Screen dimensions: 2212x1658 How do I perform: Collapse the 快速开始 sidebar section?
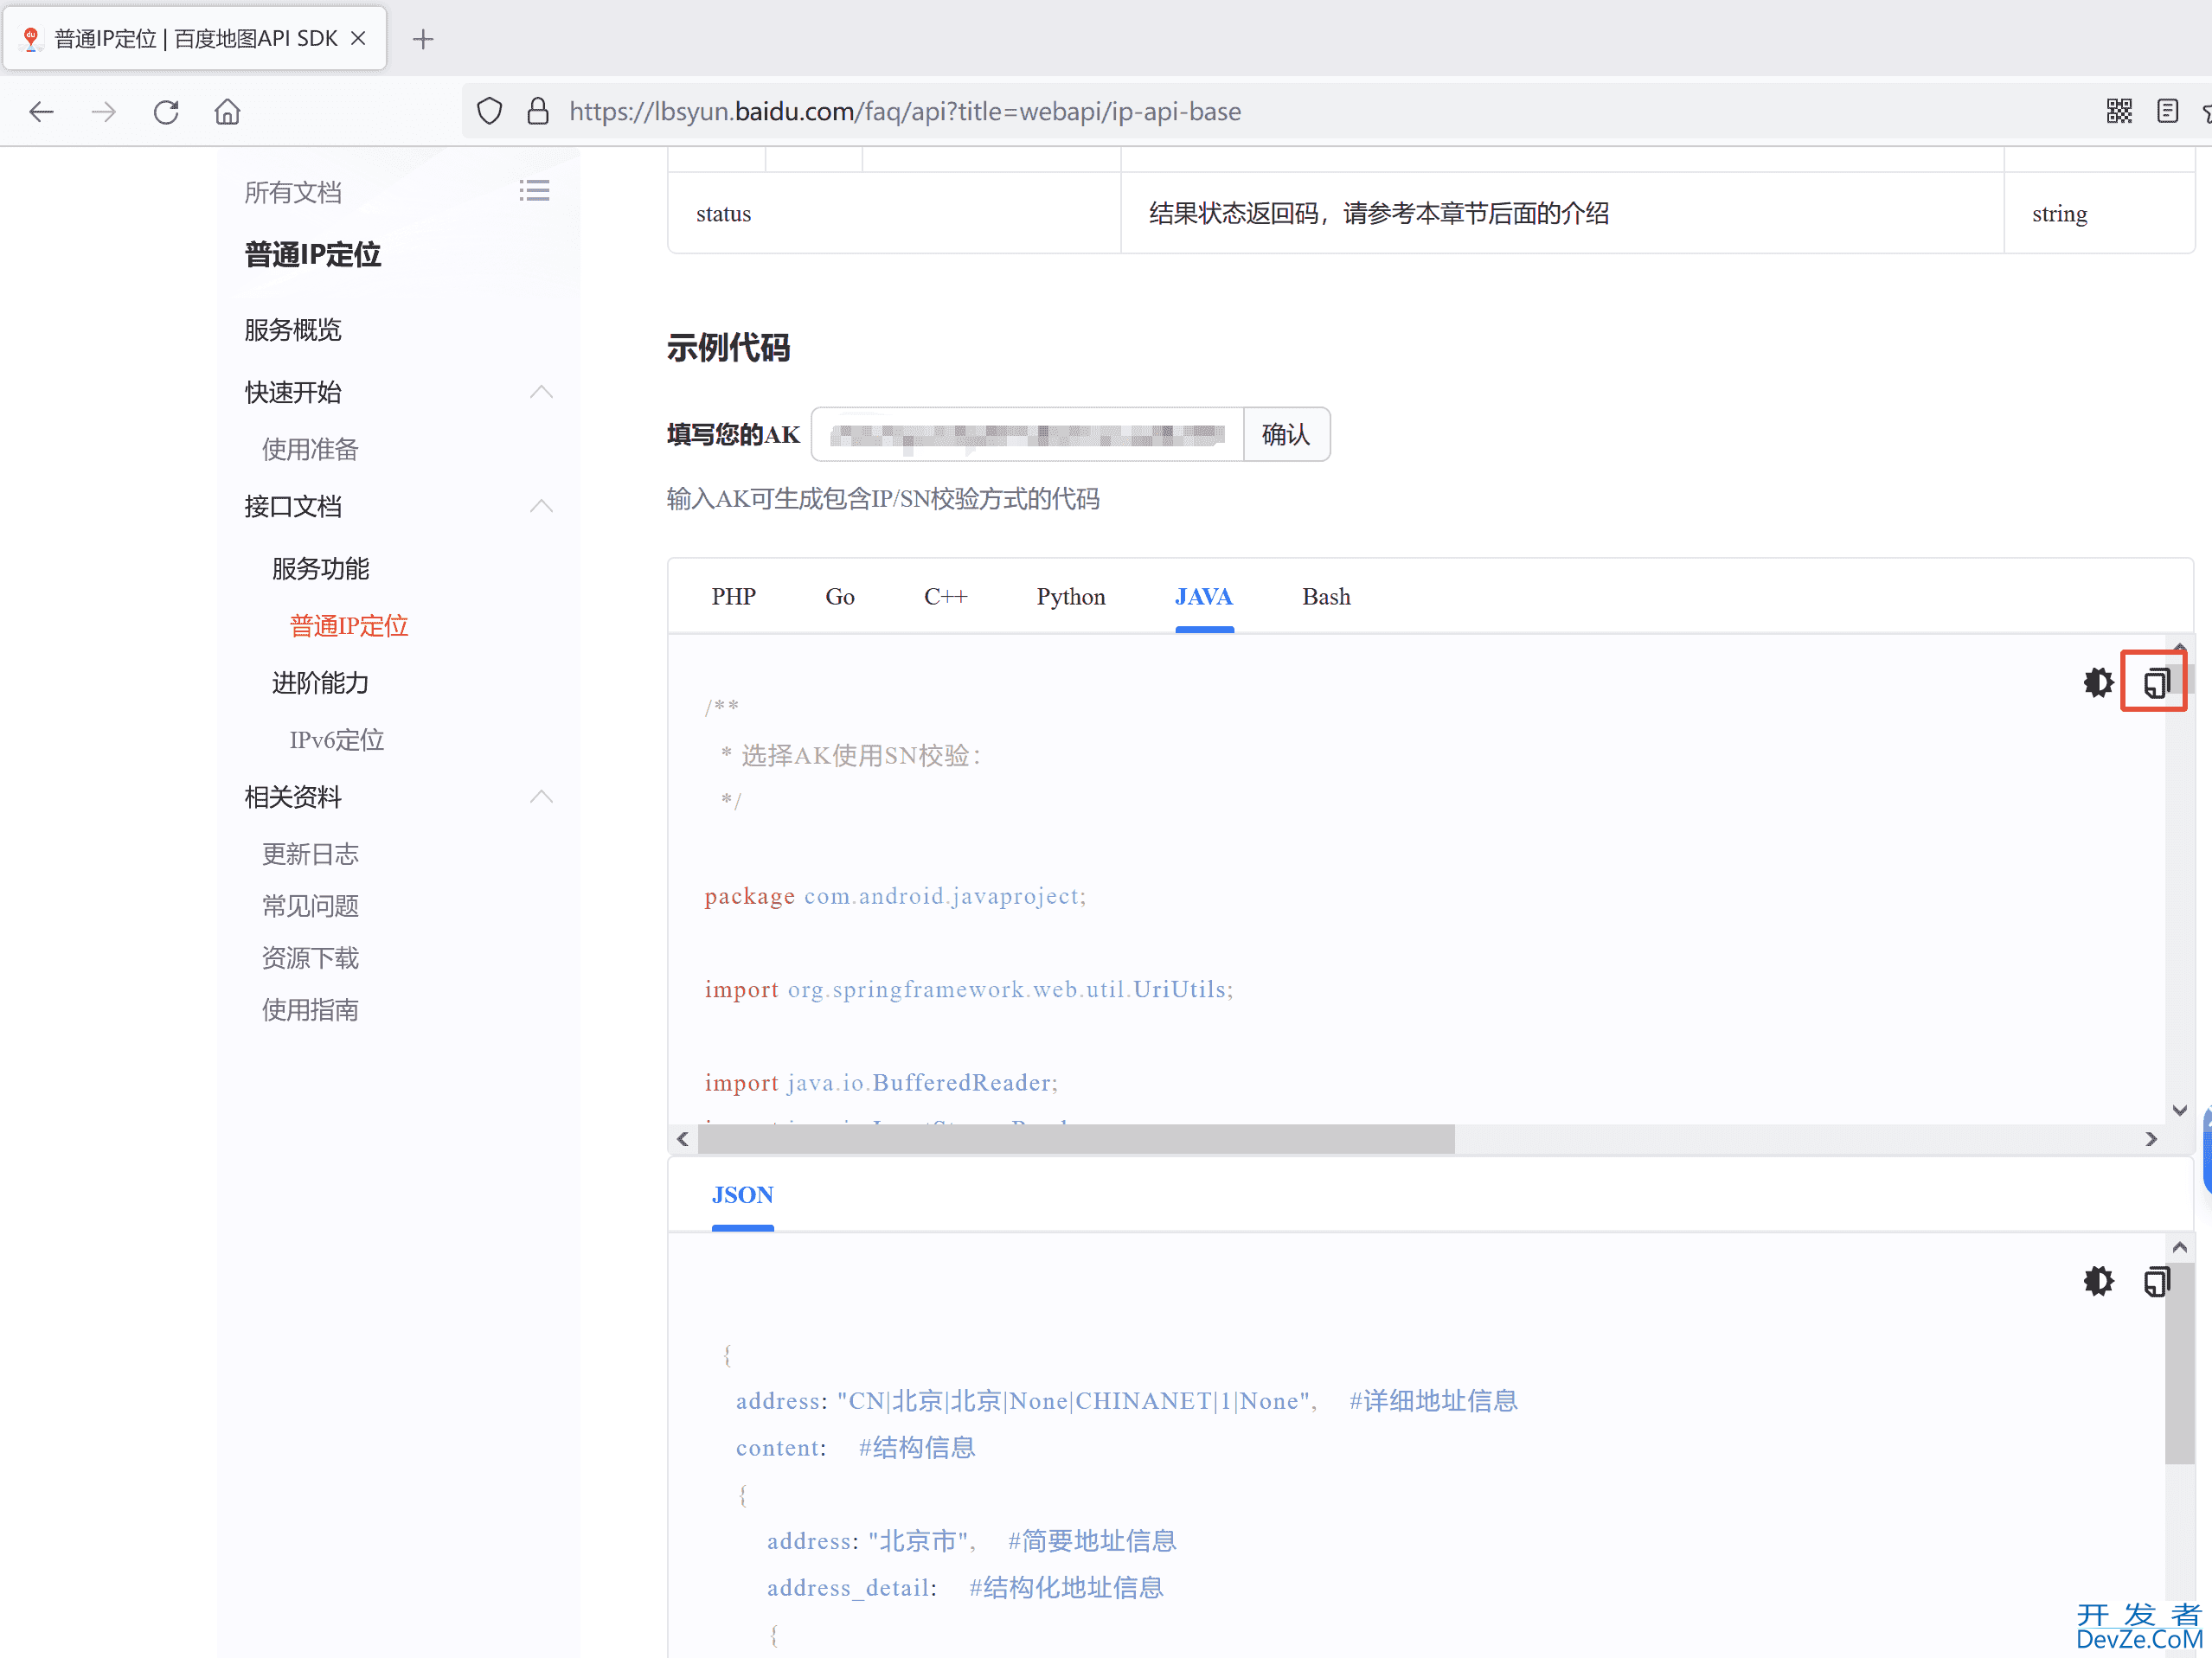541,392
